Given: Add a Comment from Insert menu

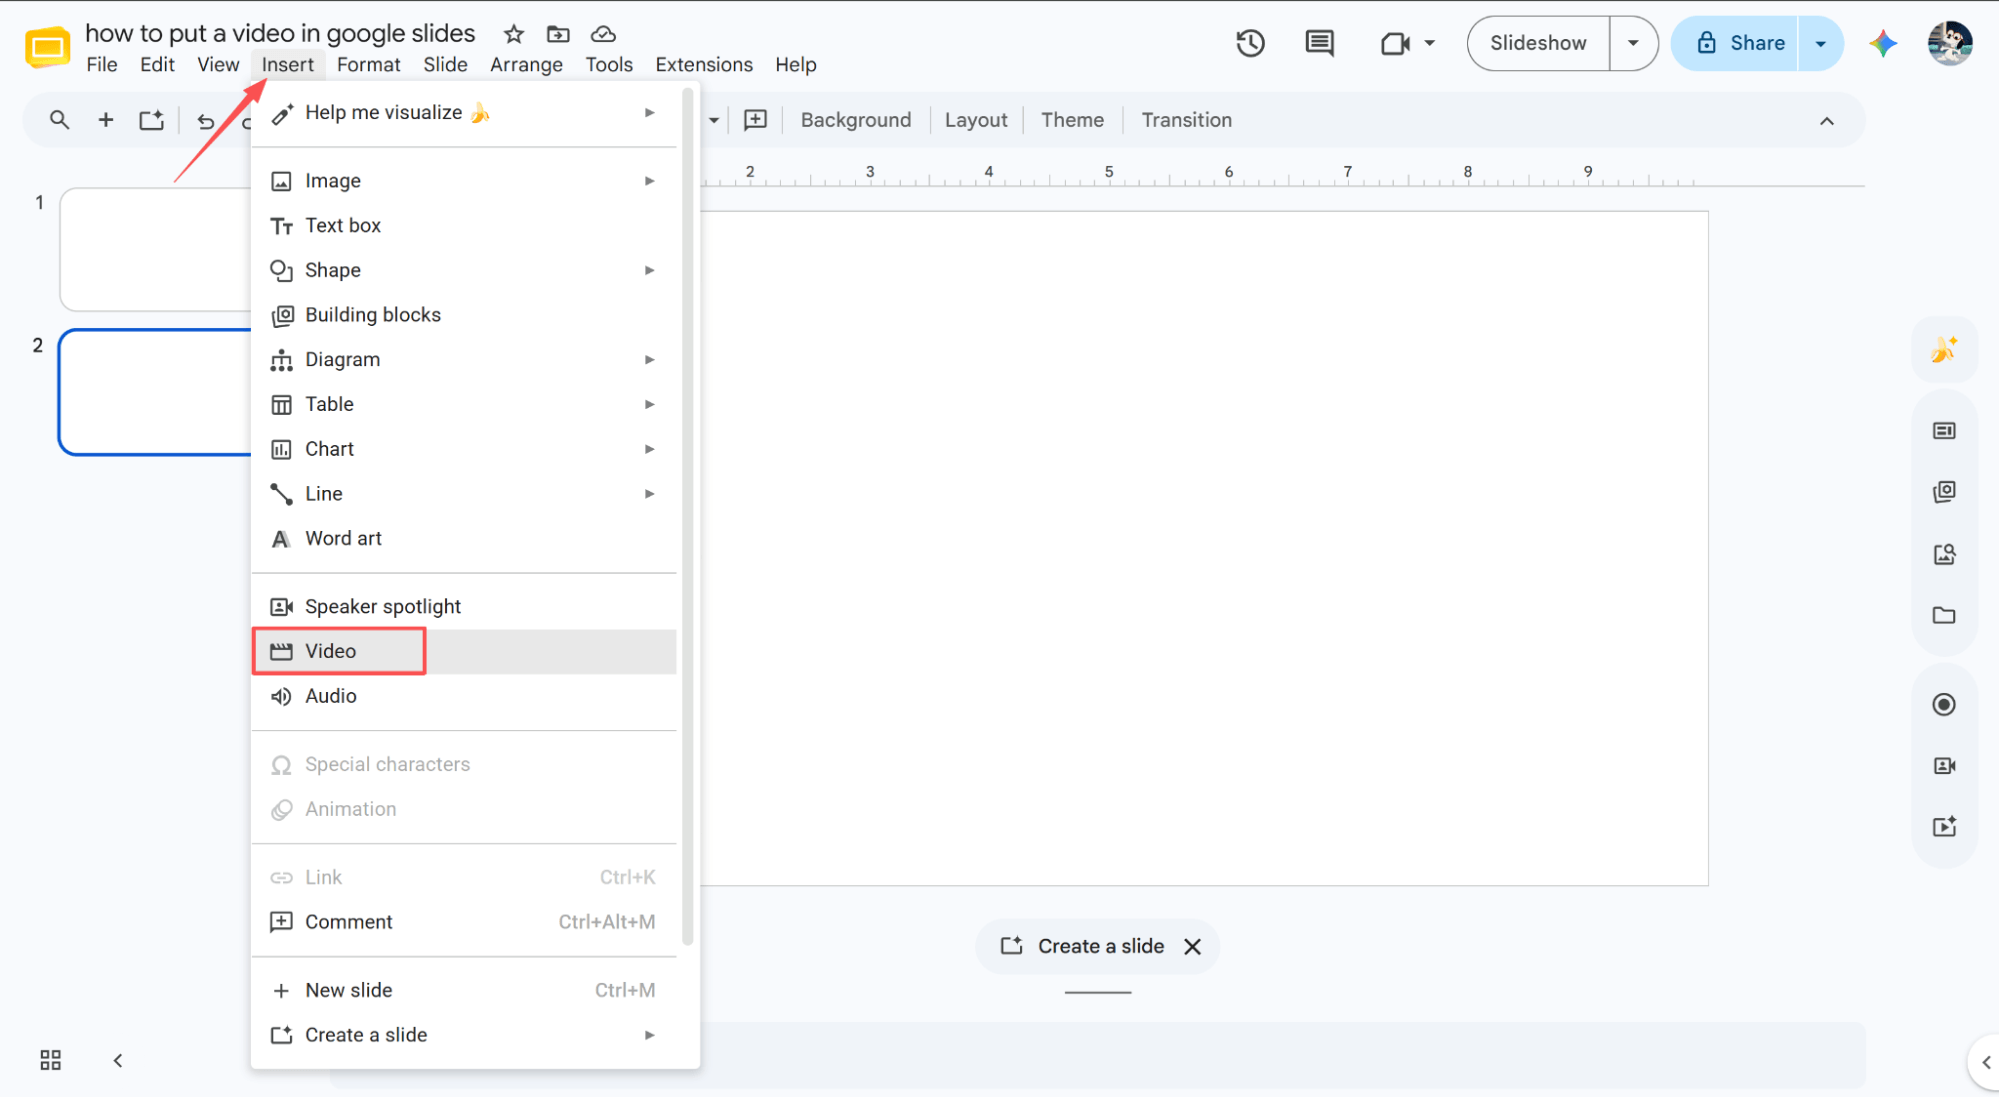Looking at the screenshot, I should click(465, 922).
